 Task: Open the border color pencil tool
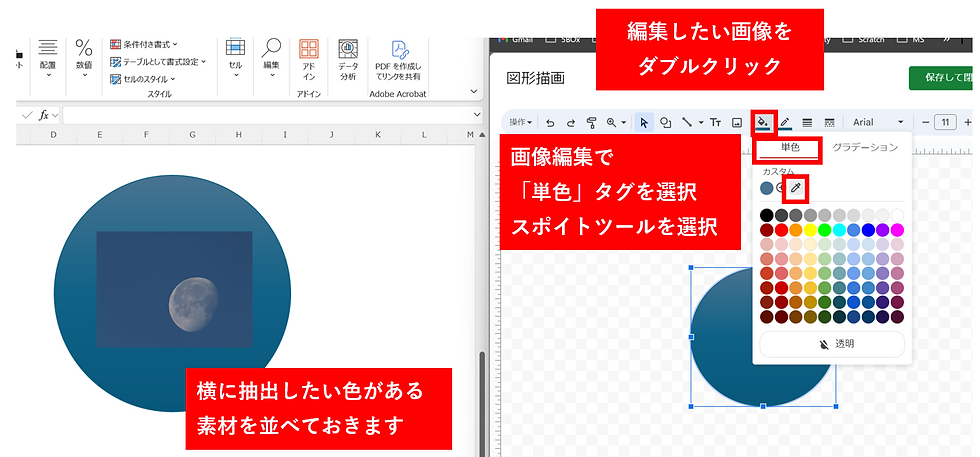point(786,123)
